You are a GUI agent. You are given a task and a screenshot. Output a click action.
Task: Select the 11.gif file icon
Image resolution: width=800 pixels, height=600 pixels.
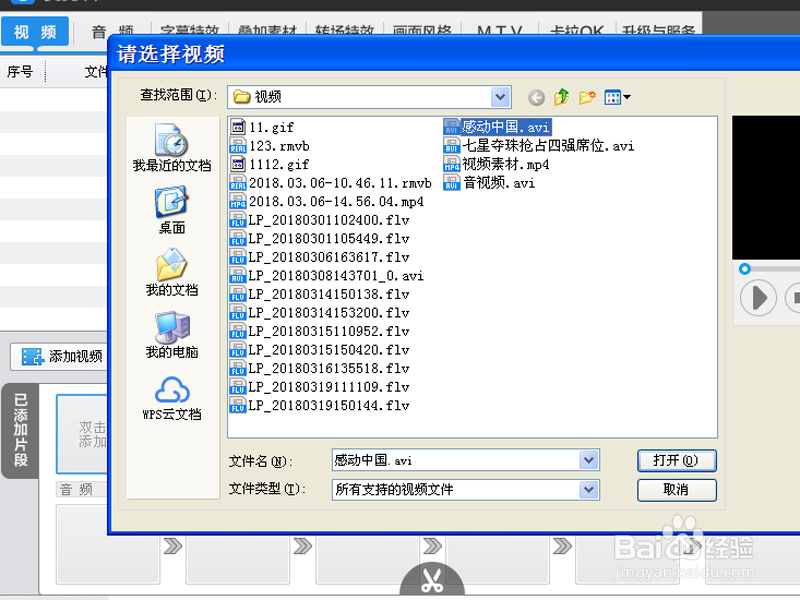(238, 127)
